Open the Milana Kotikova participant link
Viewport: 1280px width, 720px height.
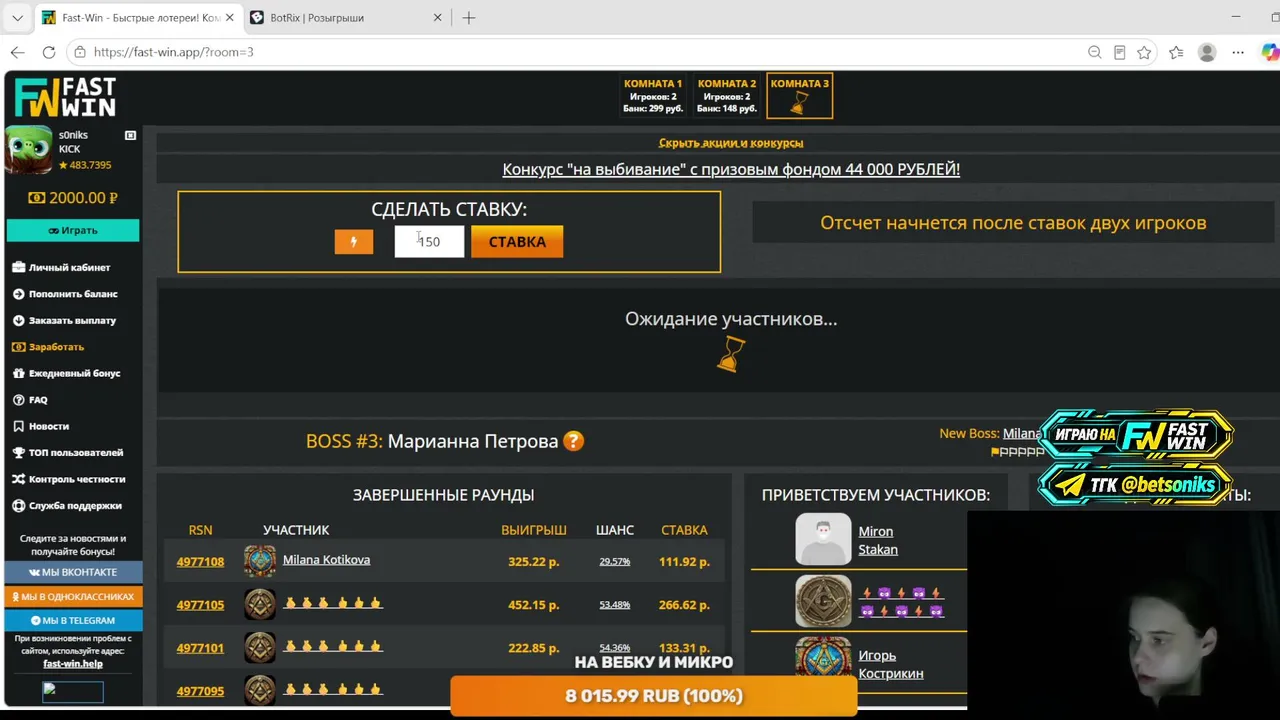[326, 560]
